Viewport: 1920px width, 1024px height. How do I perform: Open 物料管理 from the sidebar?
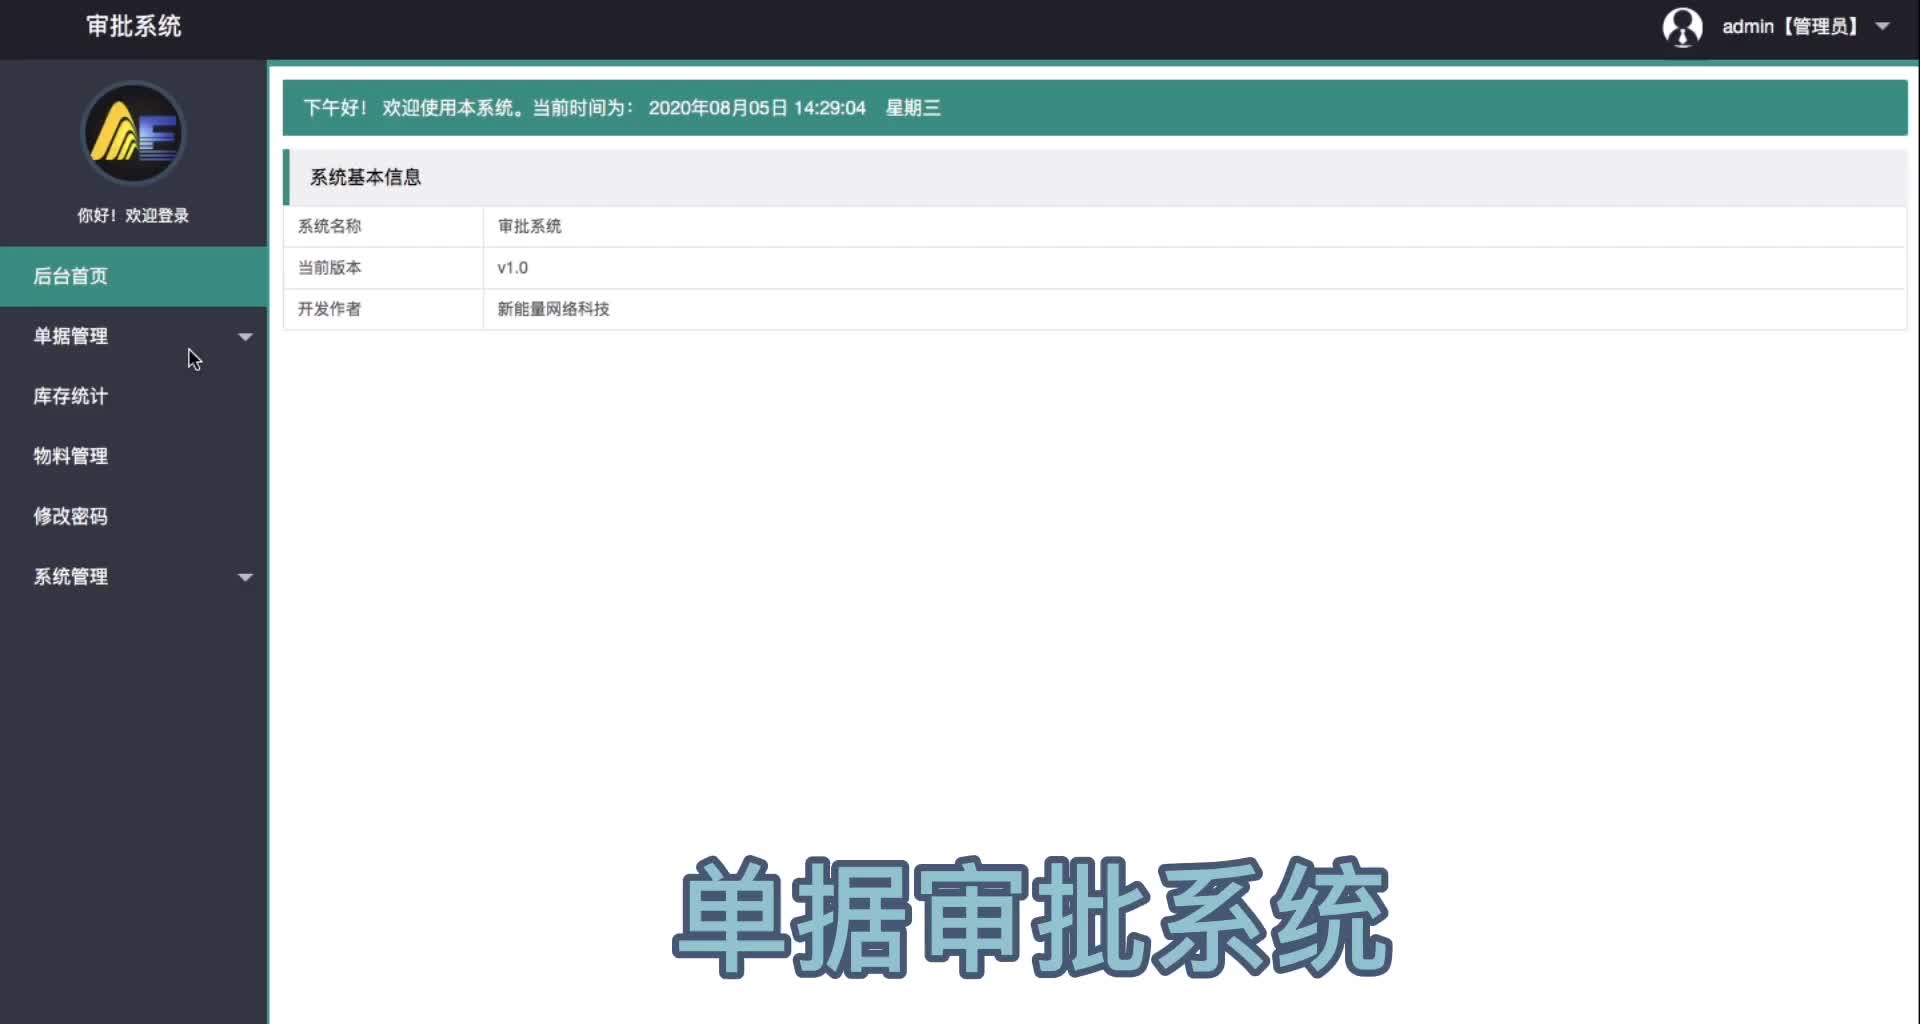coord(134,456)
